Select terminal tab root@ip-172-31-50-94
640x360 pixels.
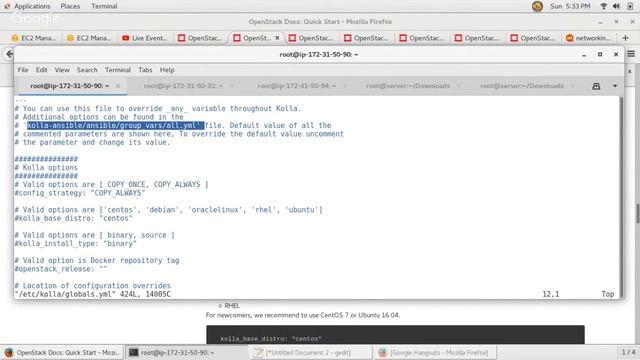(x=296, y=86)
